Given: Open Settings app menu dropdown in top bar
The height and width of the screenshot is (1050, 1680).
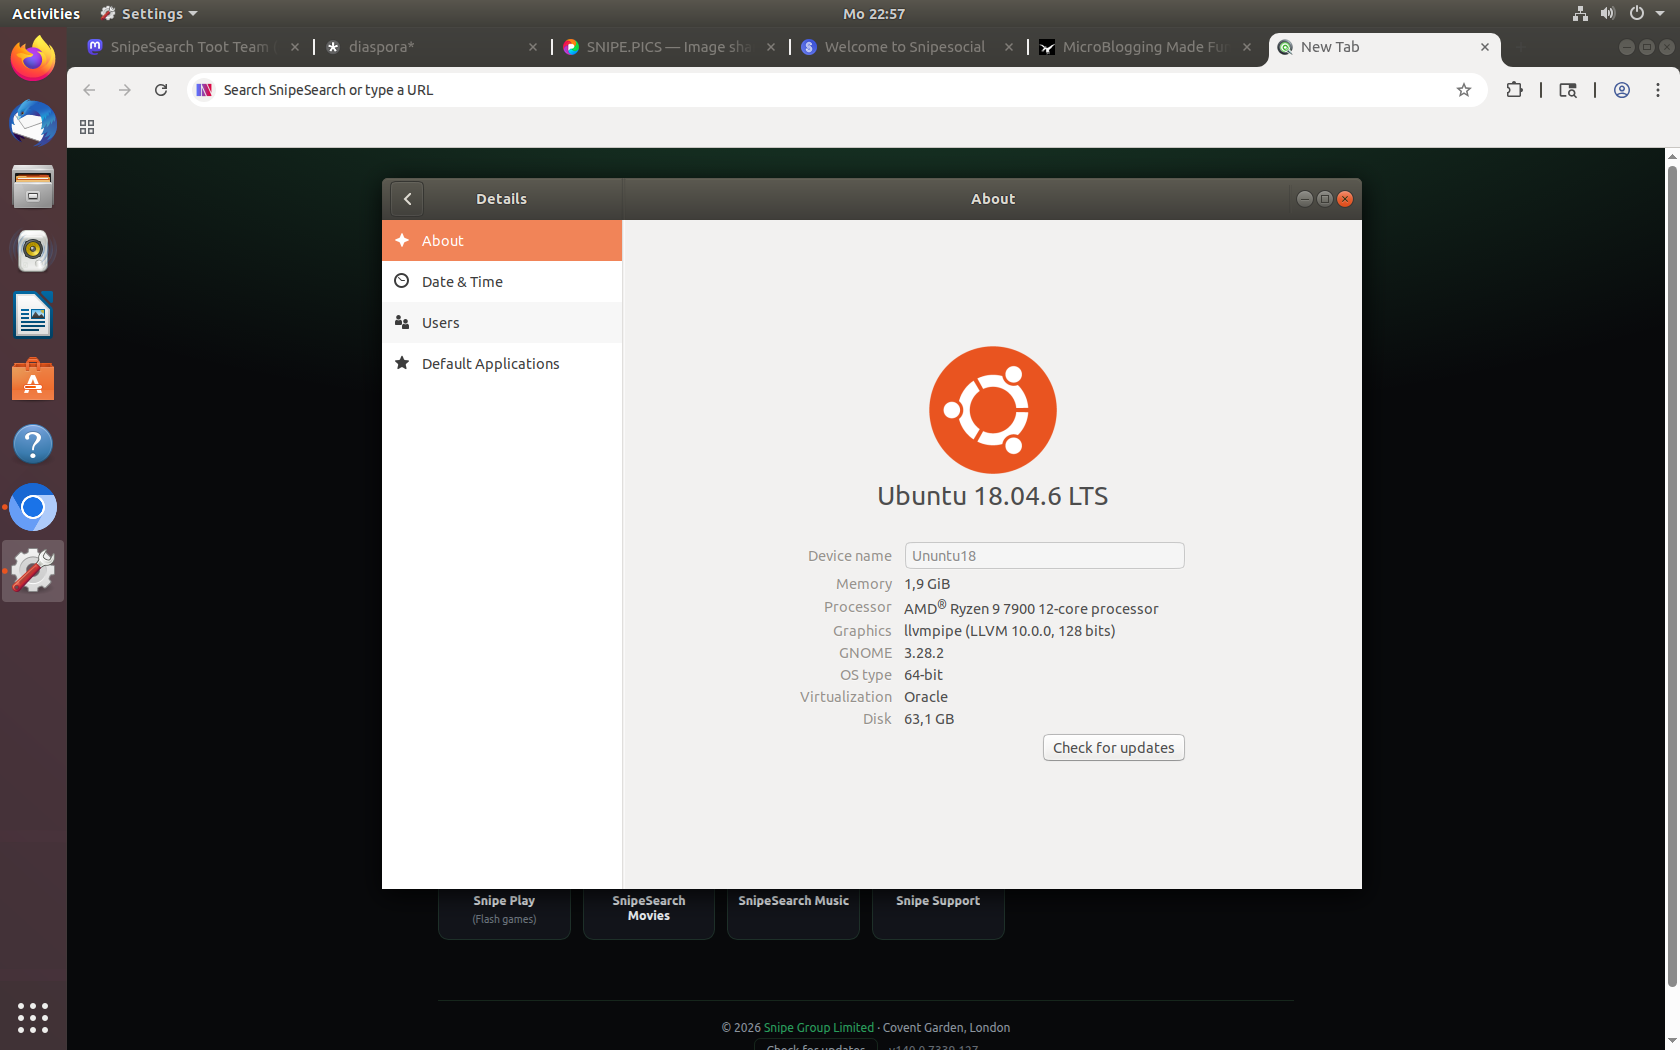Looking at the screenshot, I should click(148, 13).
